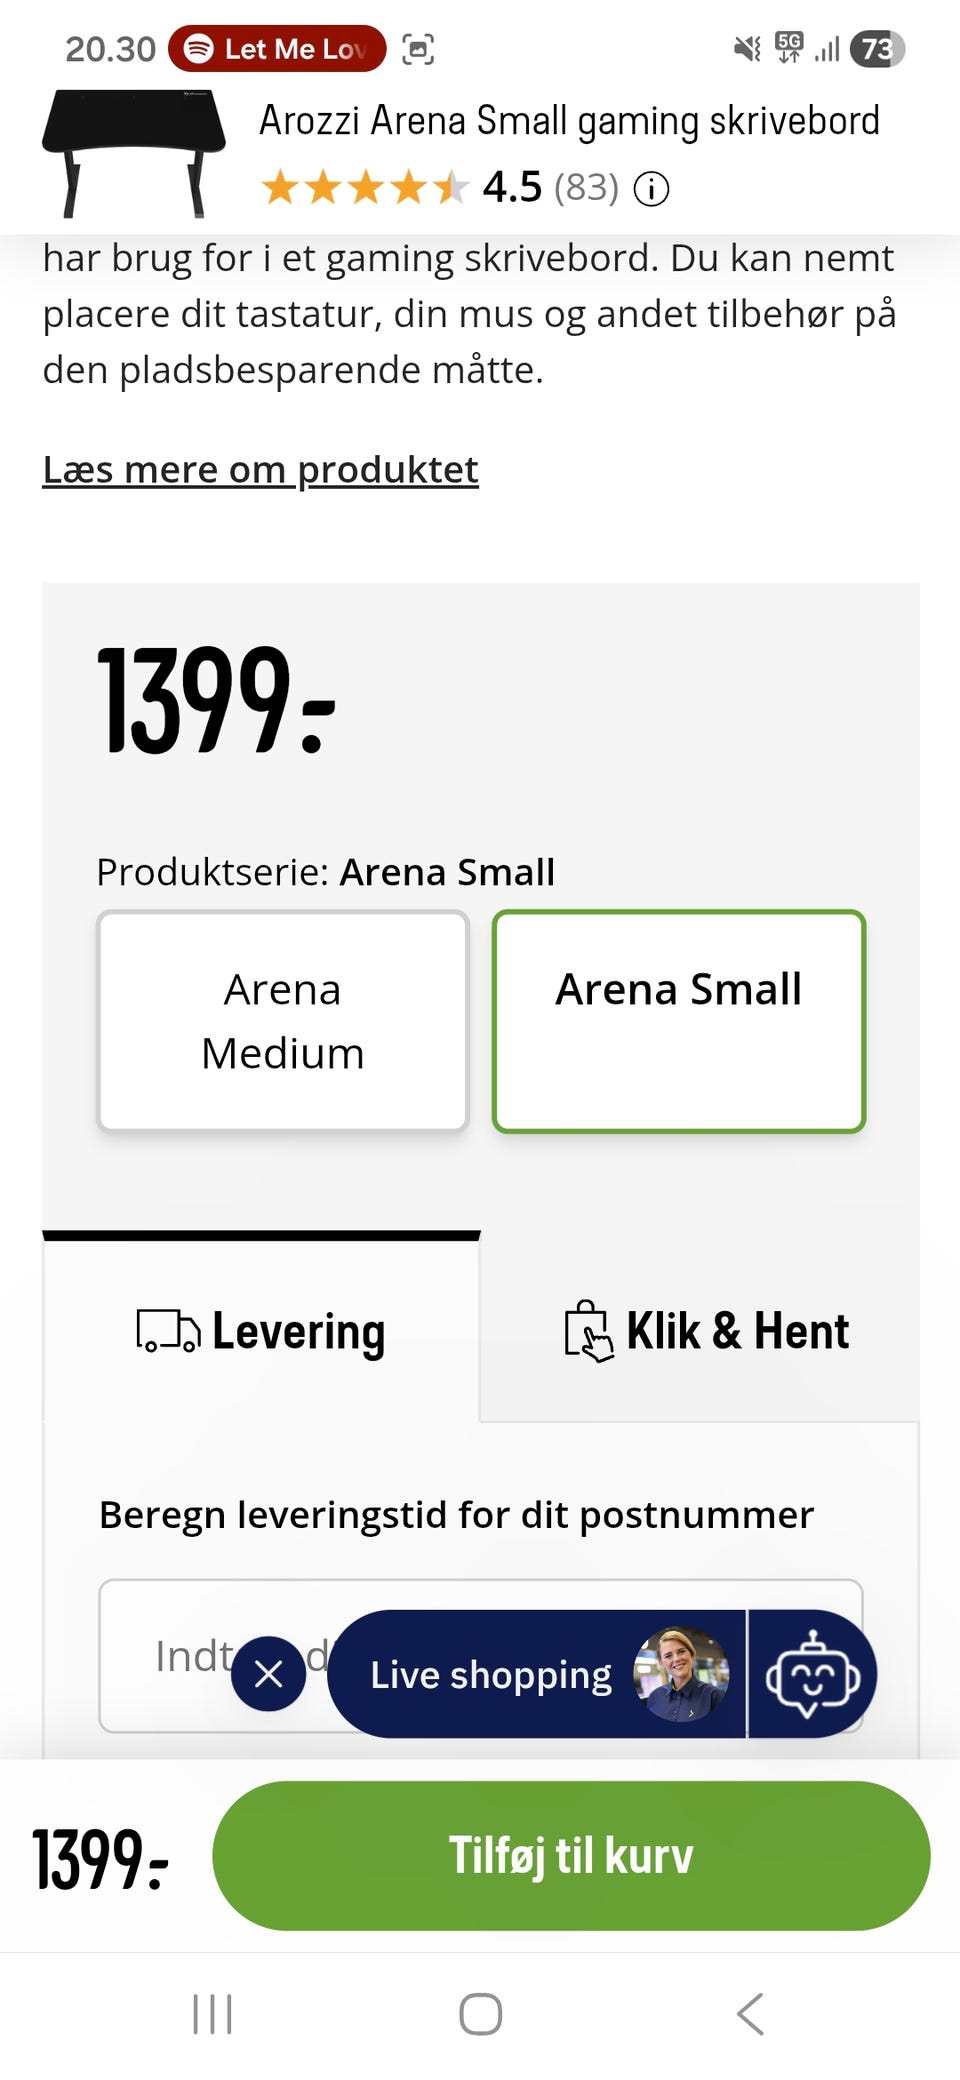This screenshot has width=960, height=2080.
Task: Open the 4.5 star rating reviews
Action: [x=440, y=188]
